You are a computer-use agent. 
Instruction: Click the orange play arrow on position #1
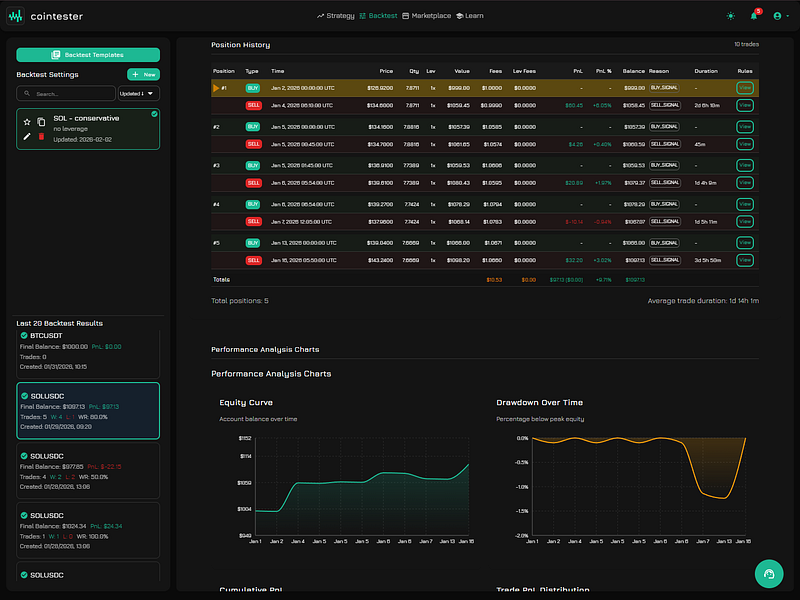point(216,88)
